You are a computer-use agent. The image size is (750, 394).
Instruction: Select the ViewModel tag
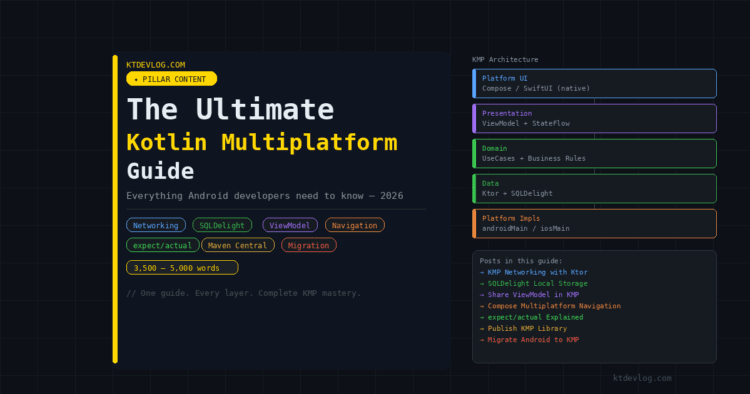pos(290,225)
